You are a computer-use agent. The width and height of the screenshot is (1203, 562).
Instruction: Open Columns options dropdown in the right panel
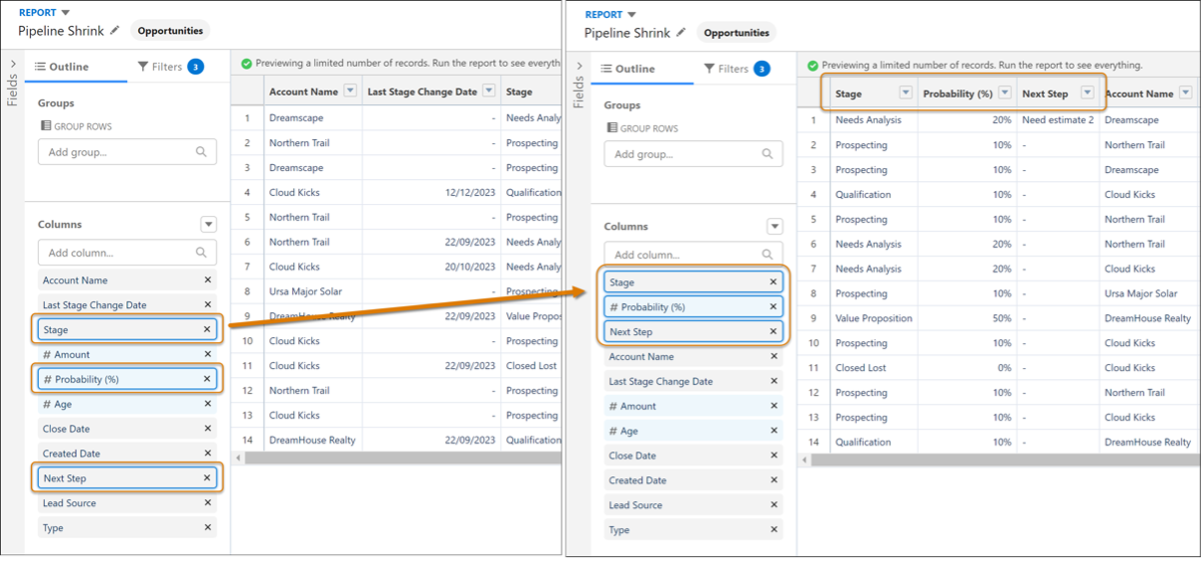point(774,226)
